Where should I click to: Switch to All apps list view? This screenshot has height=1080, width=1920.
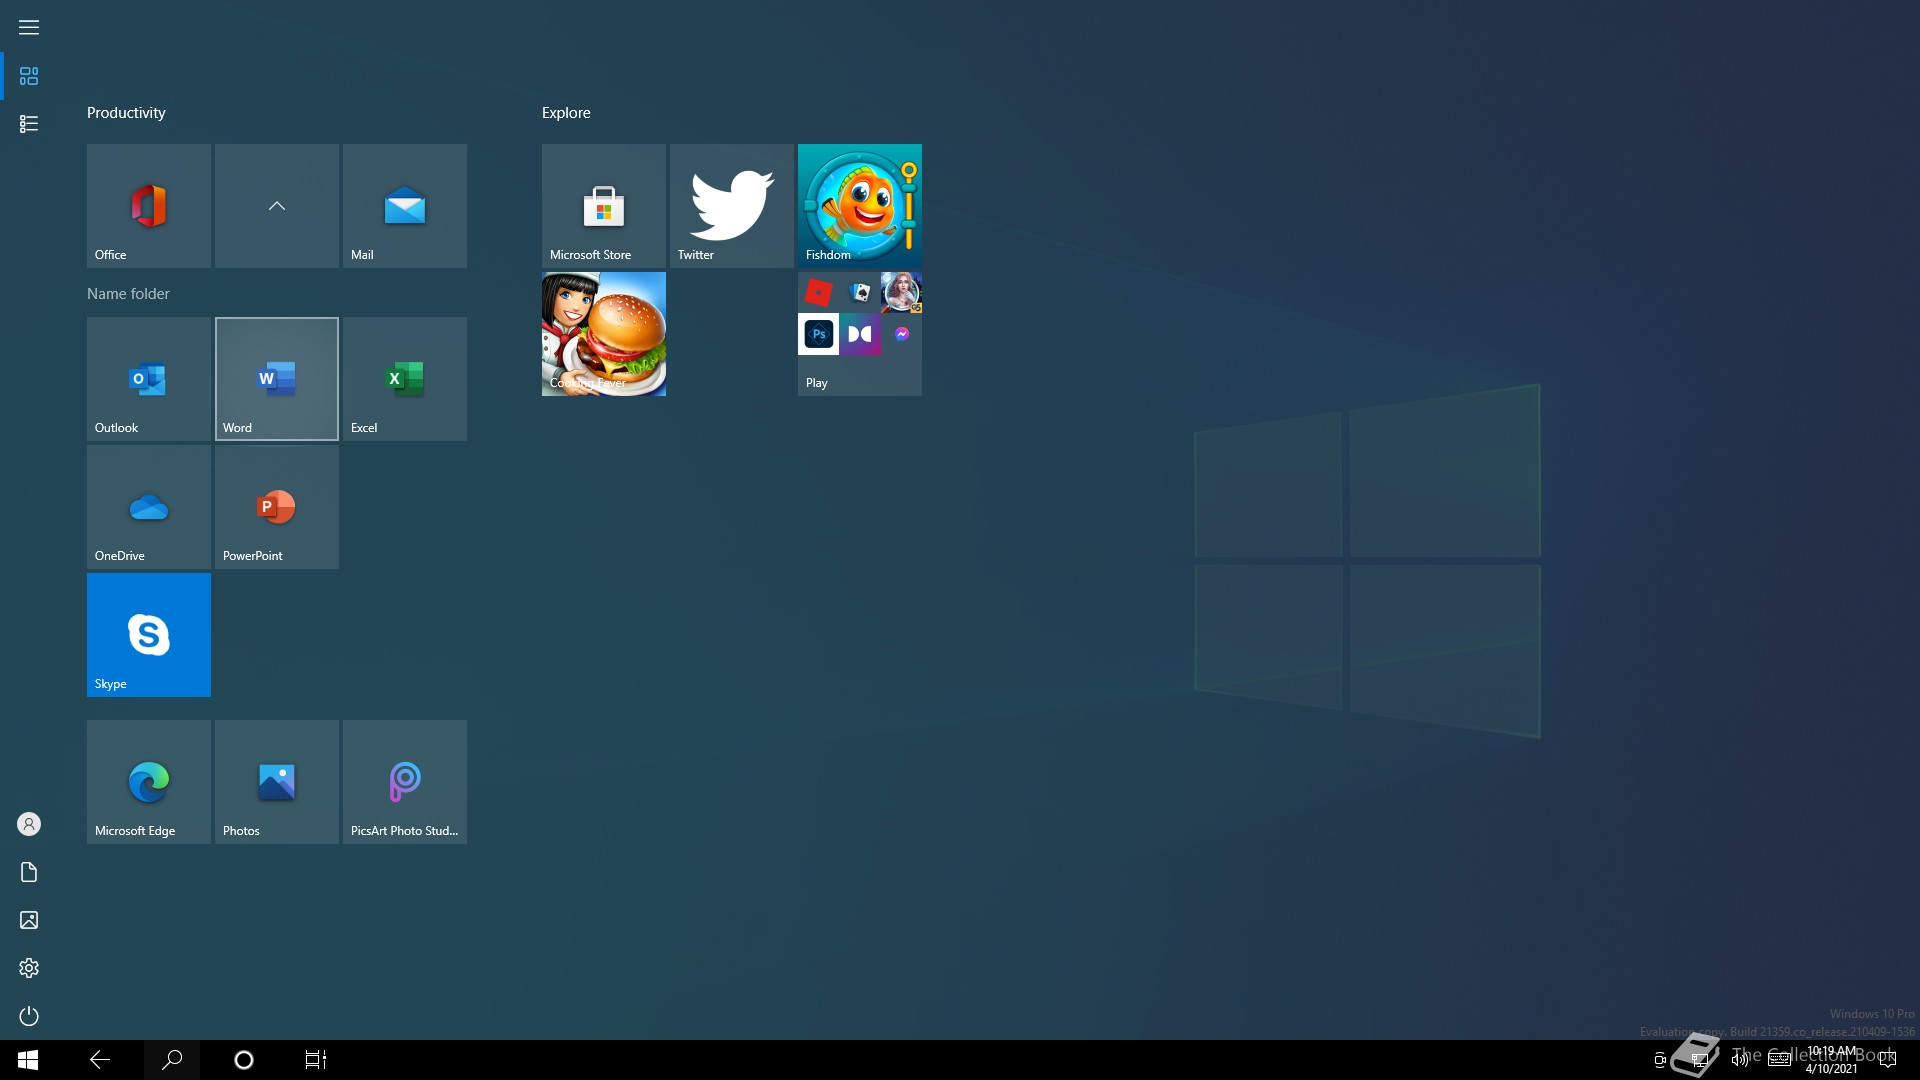coord(29,124)
